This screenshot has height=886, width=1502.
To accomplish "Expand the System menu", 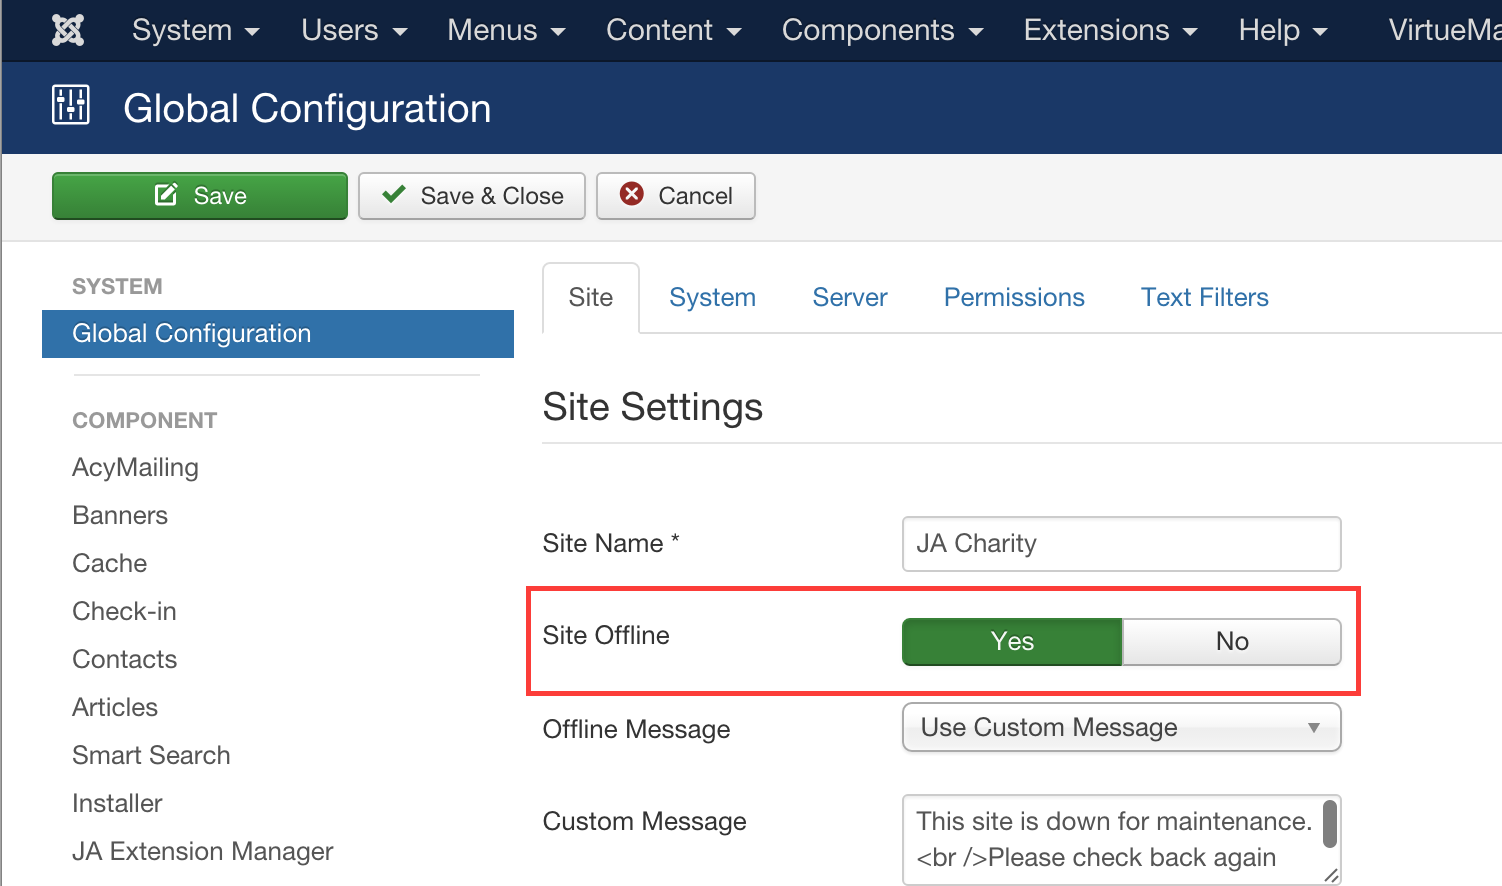I will 196,30.
